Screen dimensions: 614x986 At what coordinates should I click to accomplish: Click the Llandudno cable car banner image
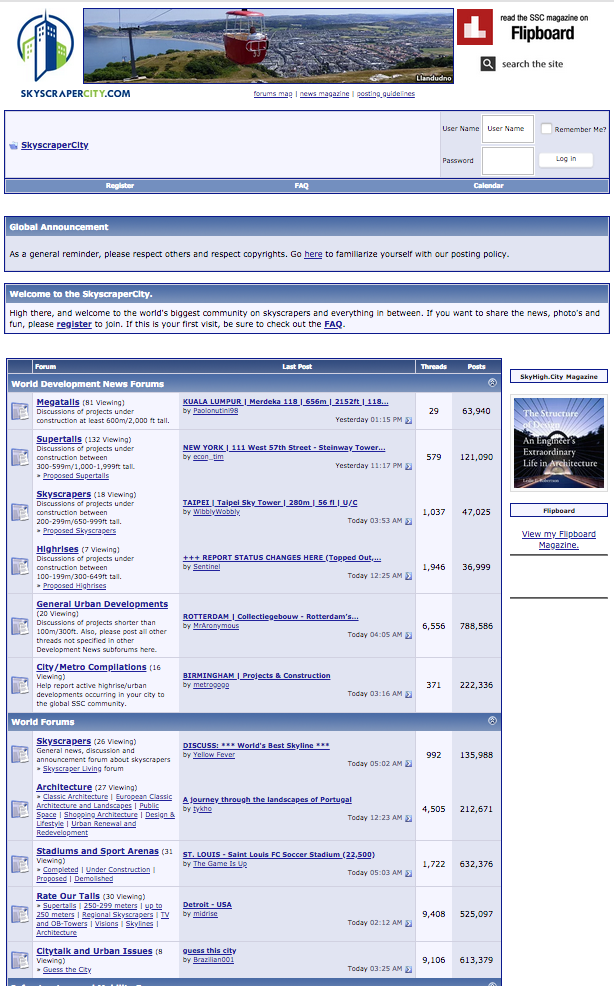pos(268,46)
